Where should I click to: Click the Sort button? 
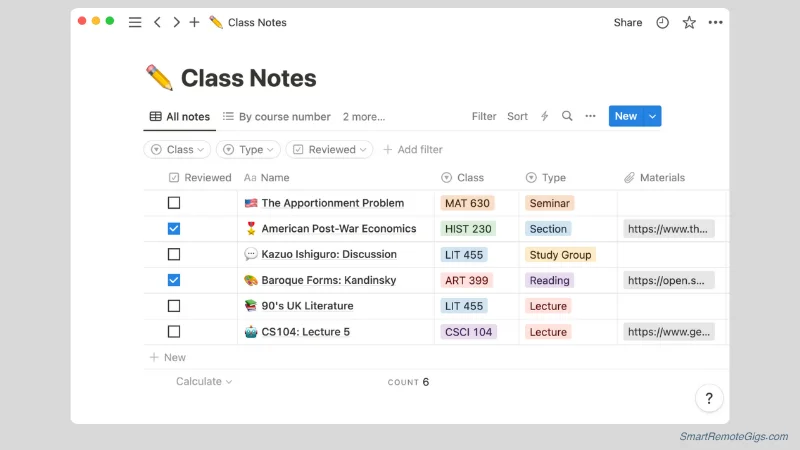517,116
